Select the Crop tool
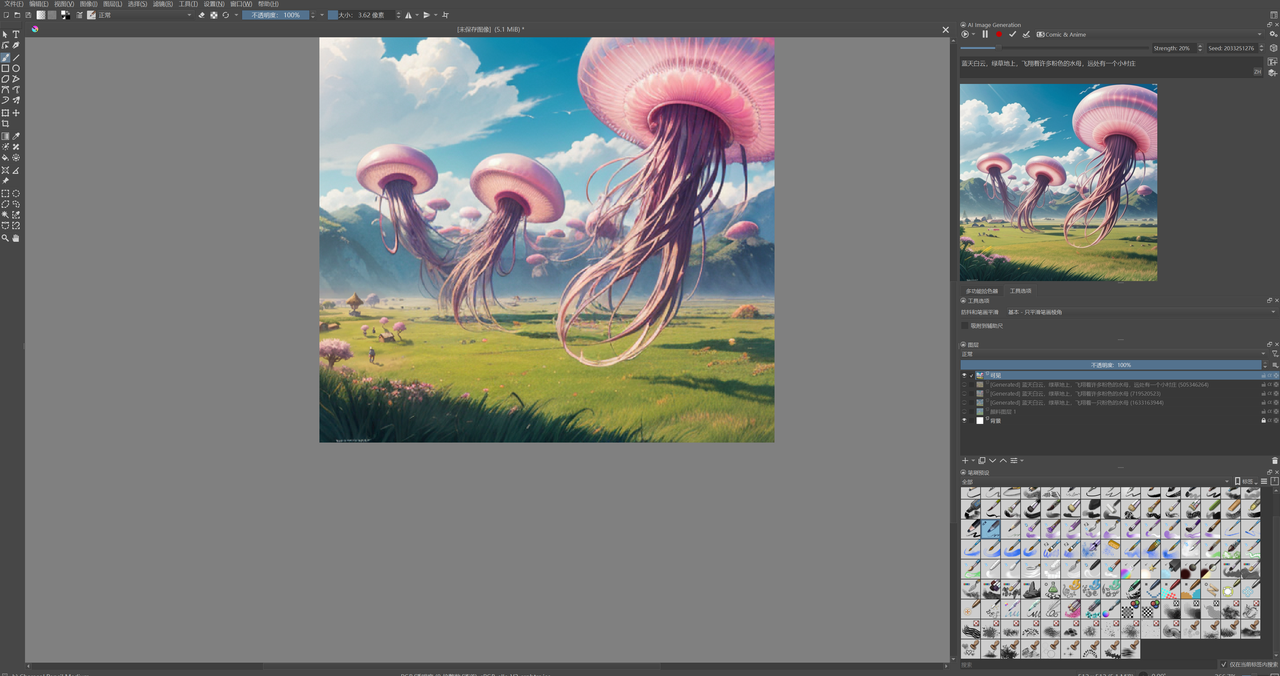Viewport: 1280px width, 676px height. tap(5, 124)
